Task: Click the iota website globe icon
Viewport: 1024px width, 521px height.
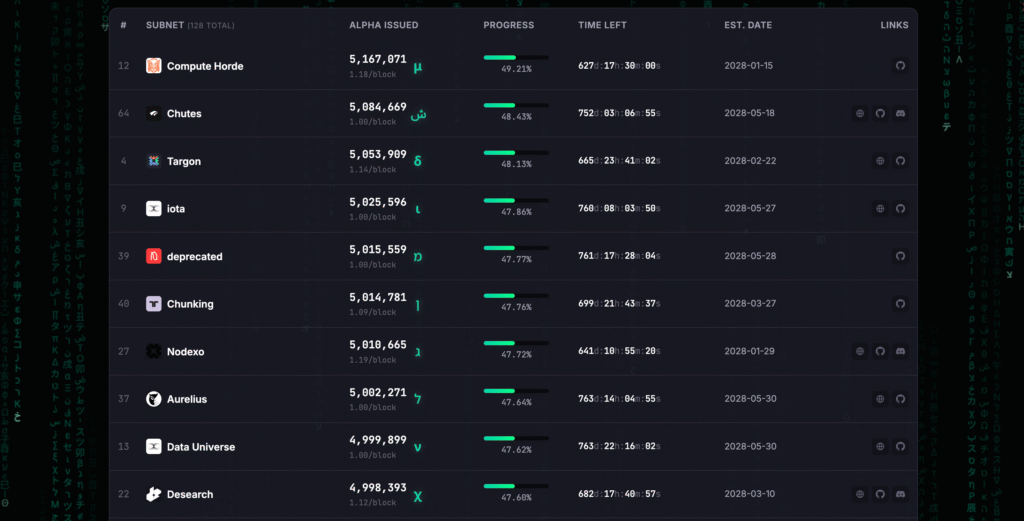Action: [880, 209]
